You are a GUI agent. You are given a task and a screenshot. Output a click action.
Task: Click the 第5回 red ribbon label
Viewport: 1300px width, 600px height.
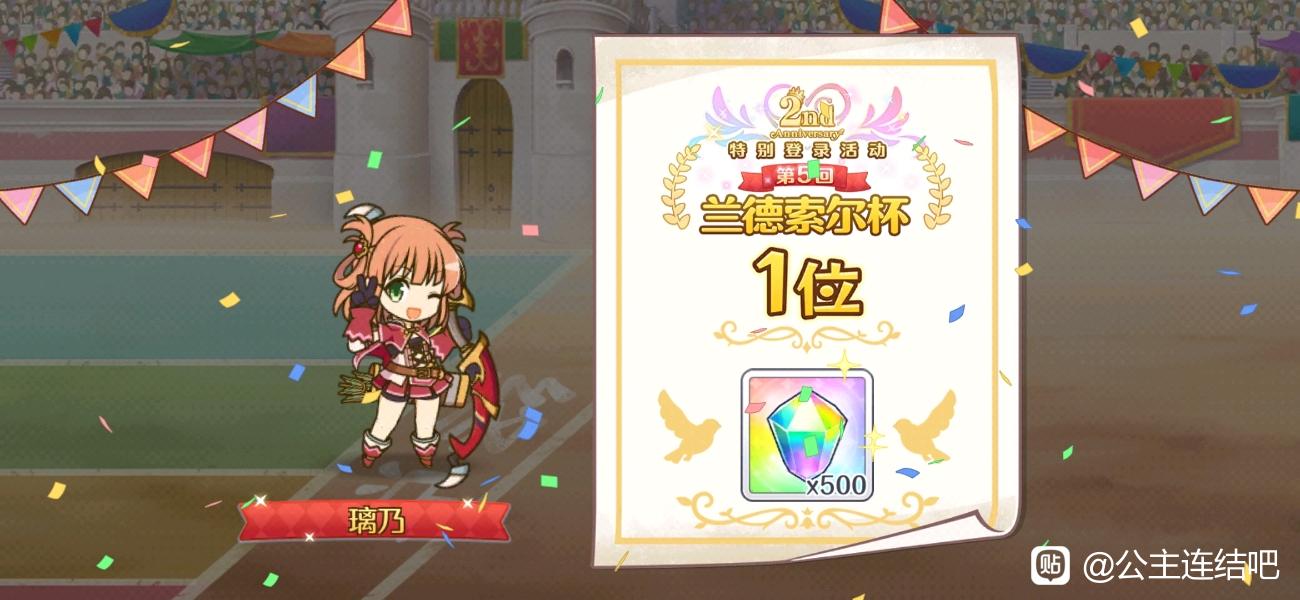point(806,178)
